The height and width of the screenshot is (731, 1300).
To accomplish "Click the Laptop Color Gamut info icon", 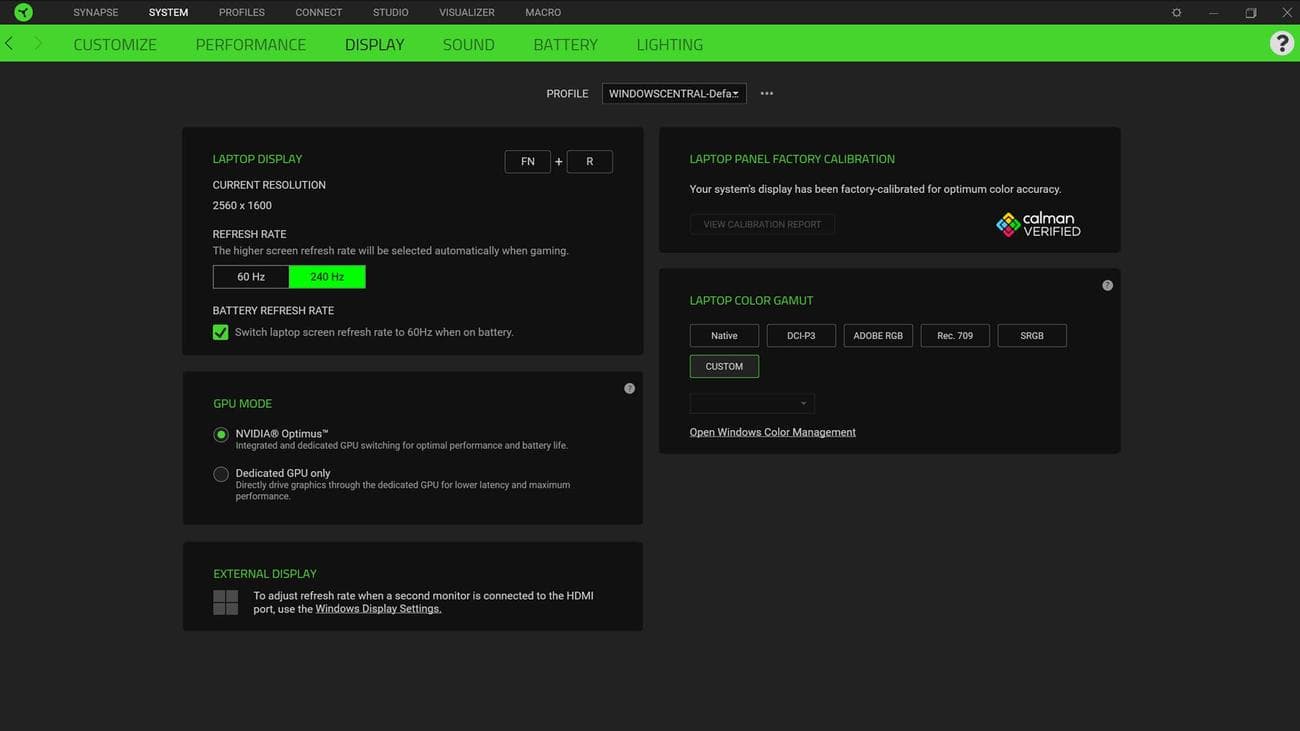I will click(1107, 284).
